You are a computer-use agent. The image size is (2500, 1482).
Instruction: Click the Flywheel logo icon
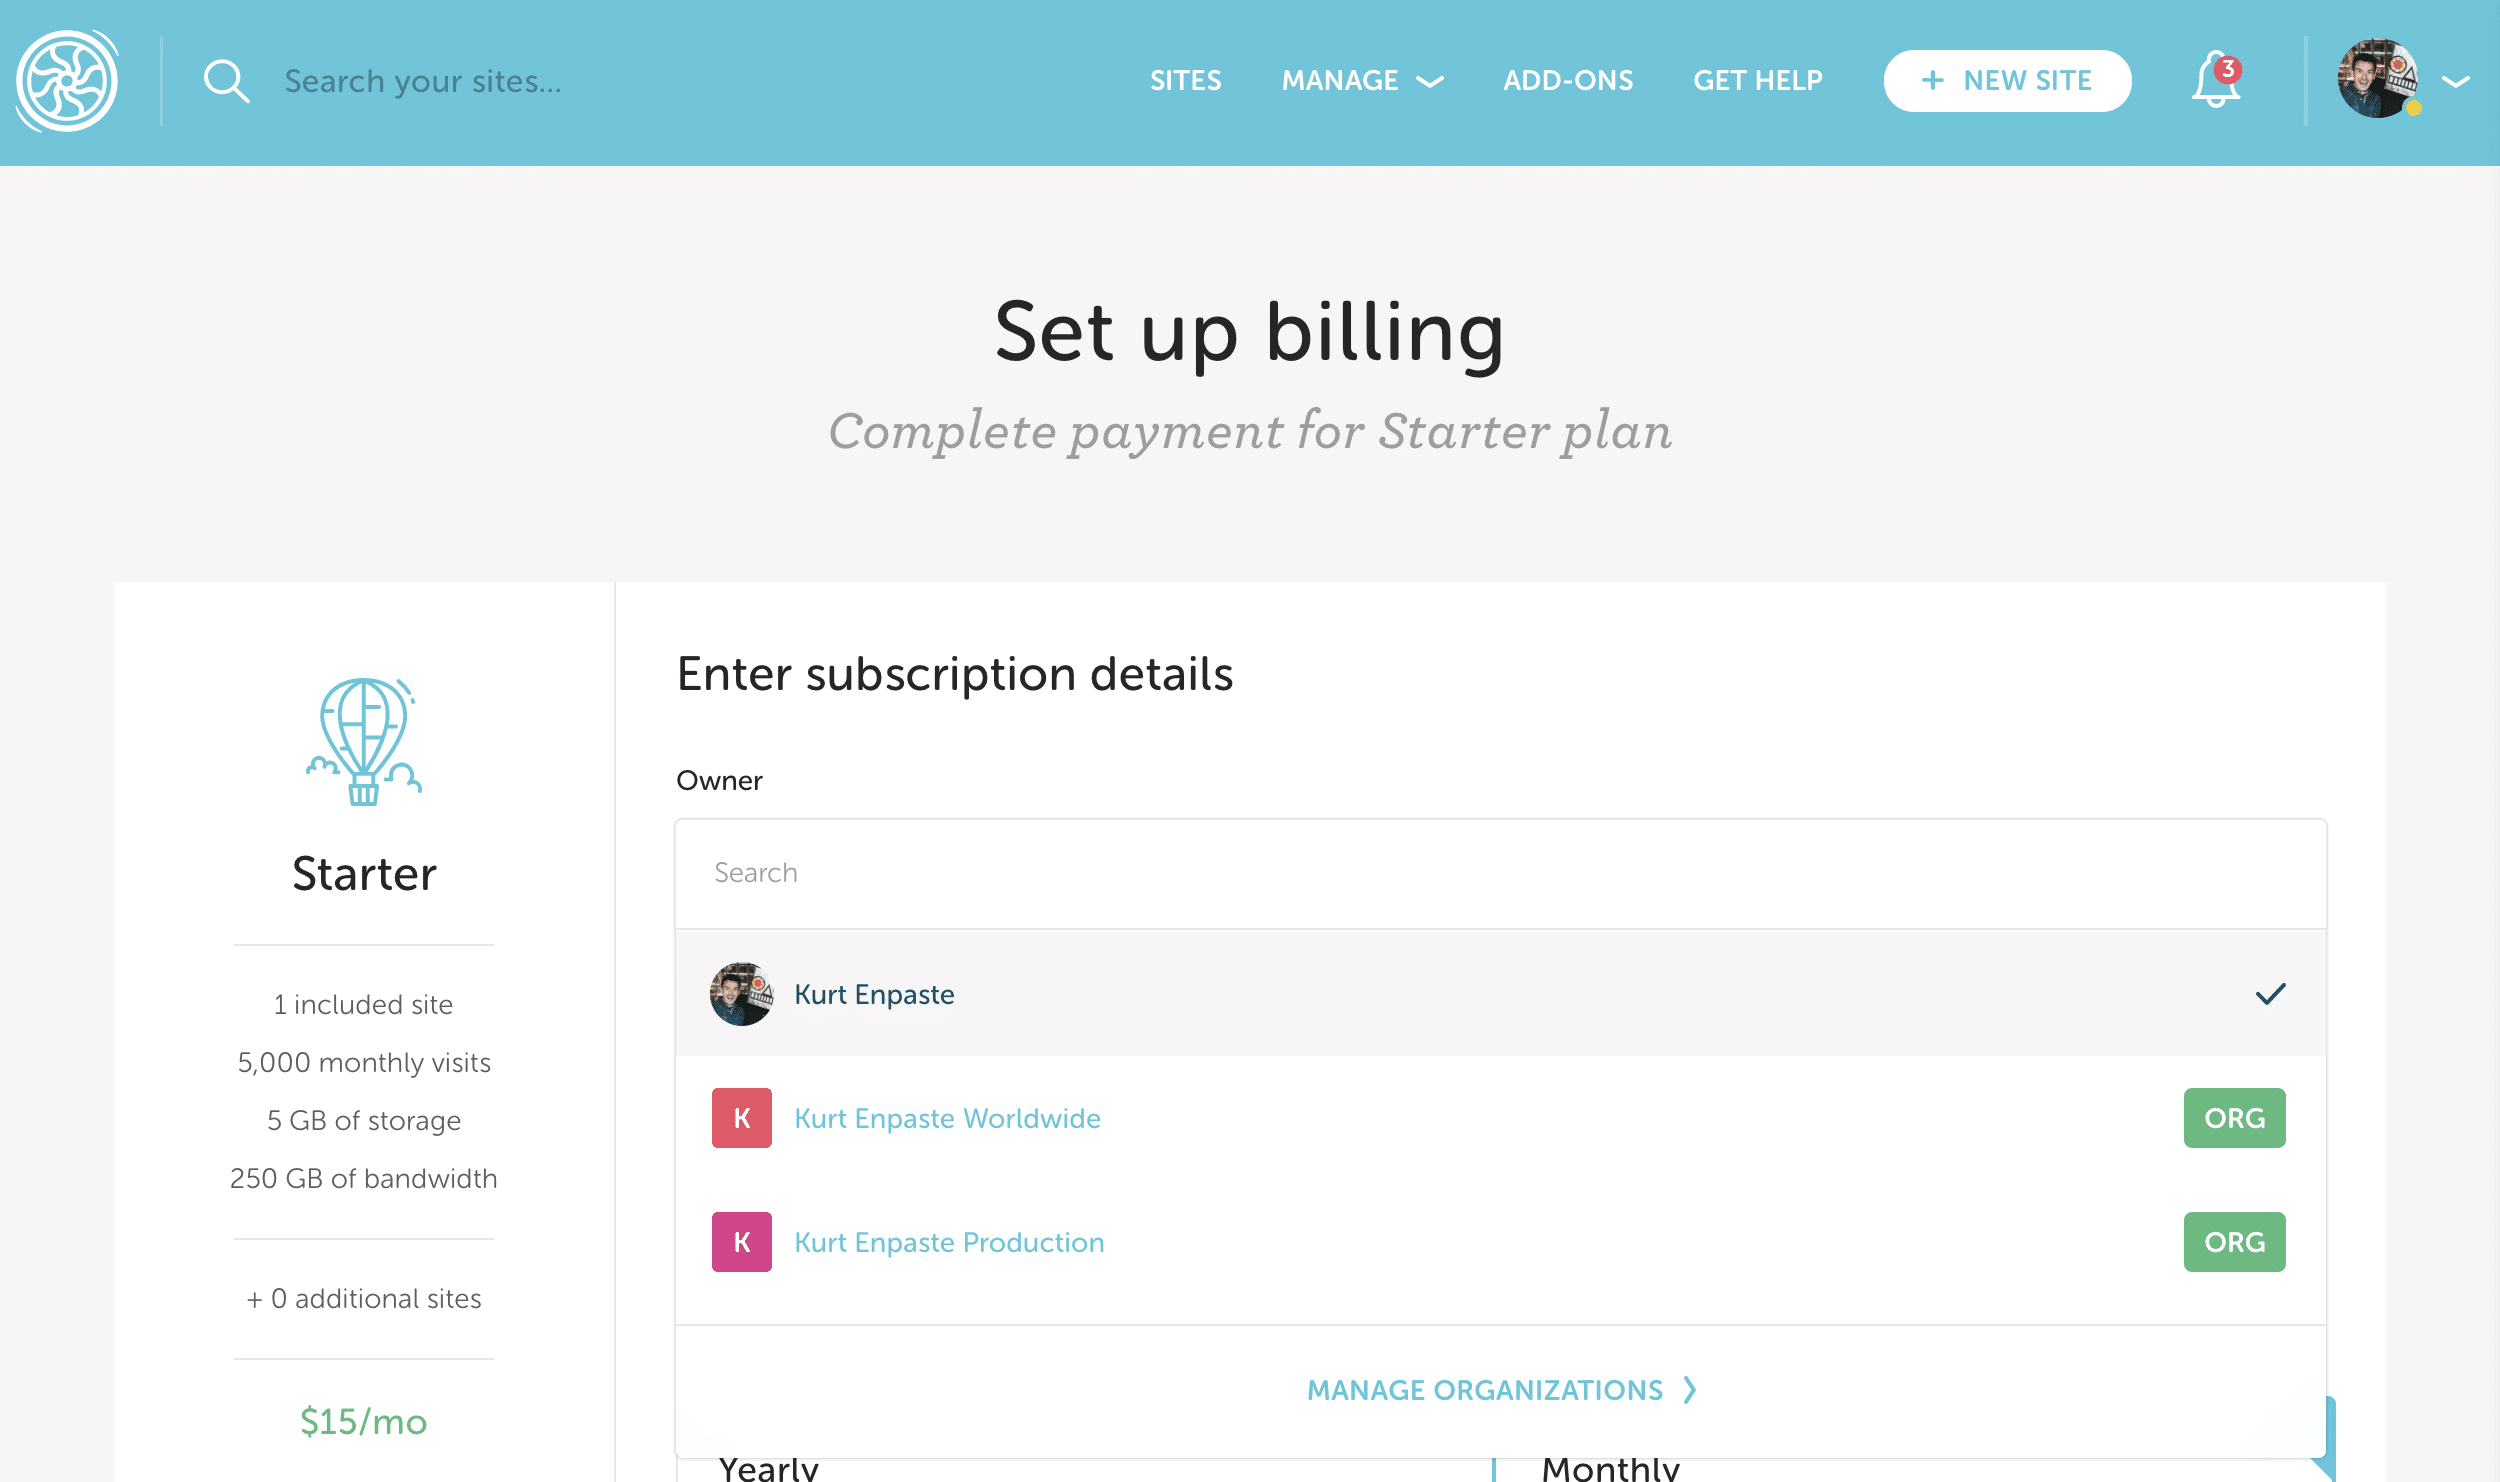click(67, 81)
